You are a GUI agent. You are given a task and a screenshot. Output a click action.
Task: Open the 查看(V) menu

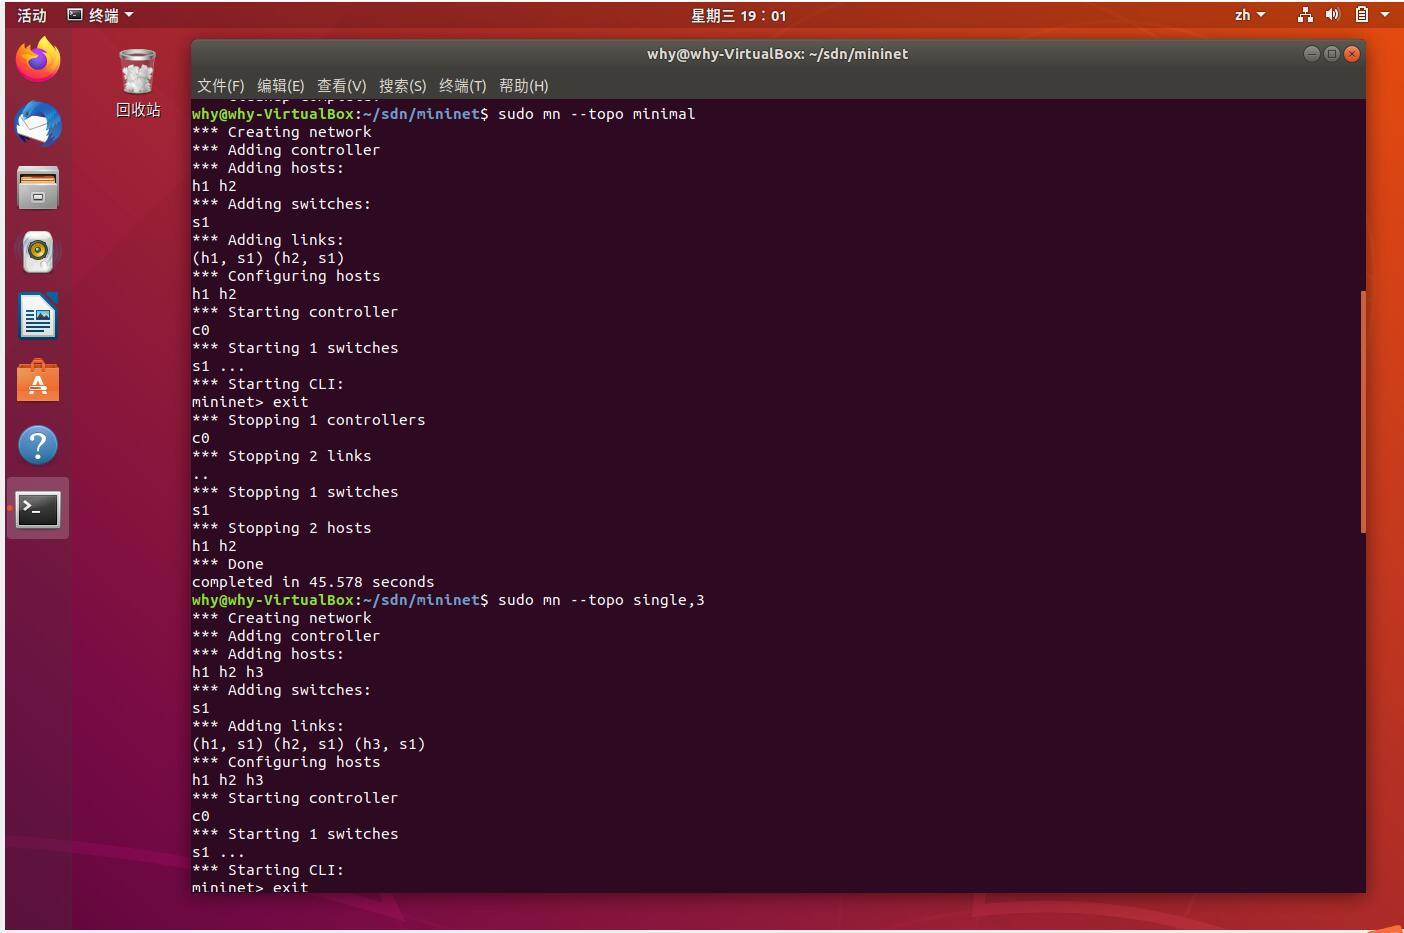[x=341, y=86]
